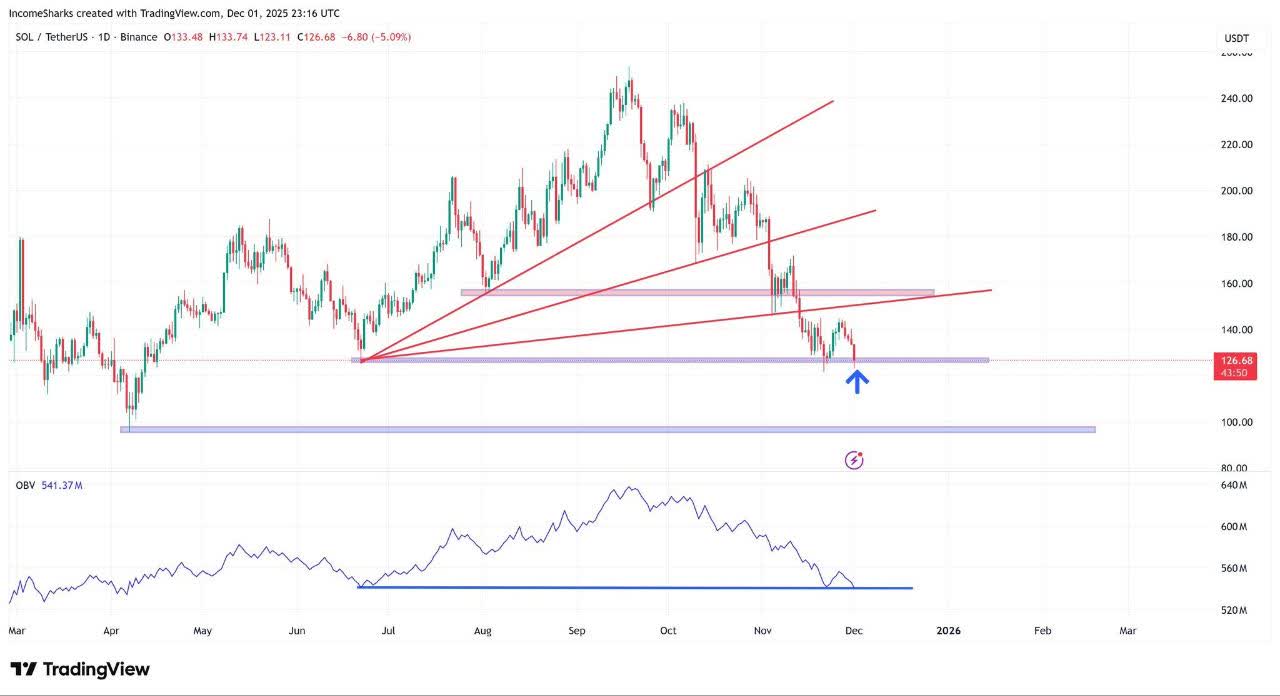Click the Feb label on time axis

1042,631
